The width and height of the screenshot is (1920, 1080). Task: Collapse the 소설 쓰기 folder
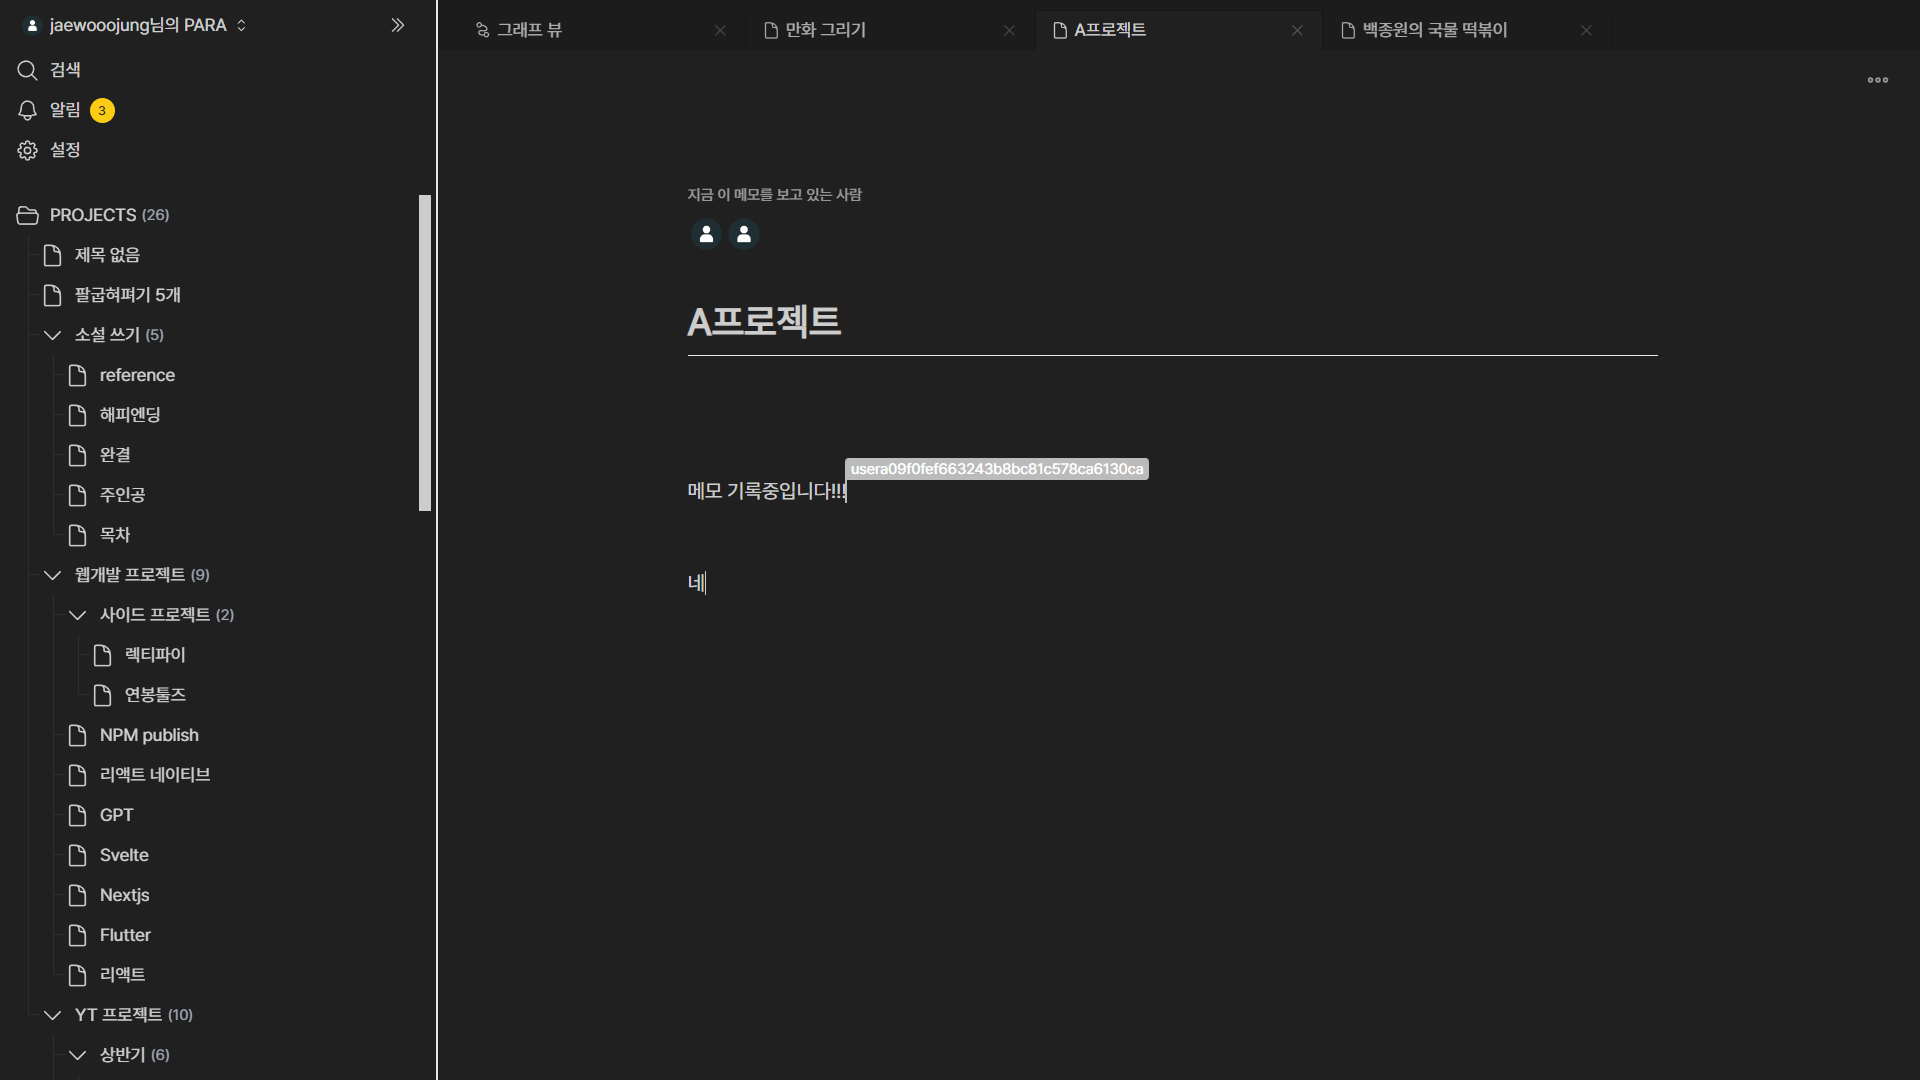coord(52,335)
